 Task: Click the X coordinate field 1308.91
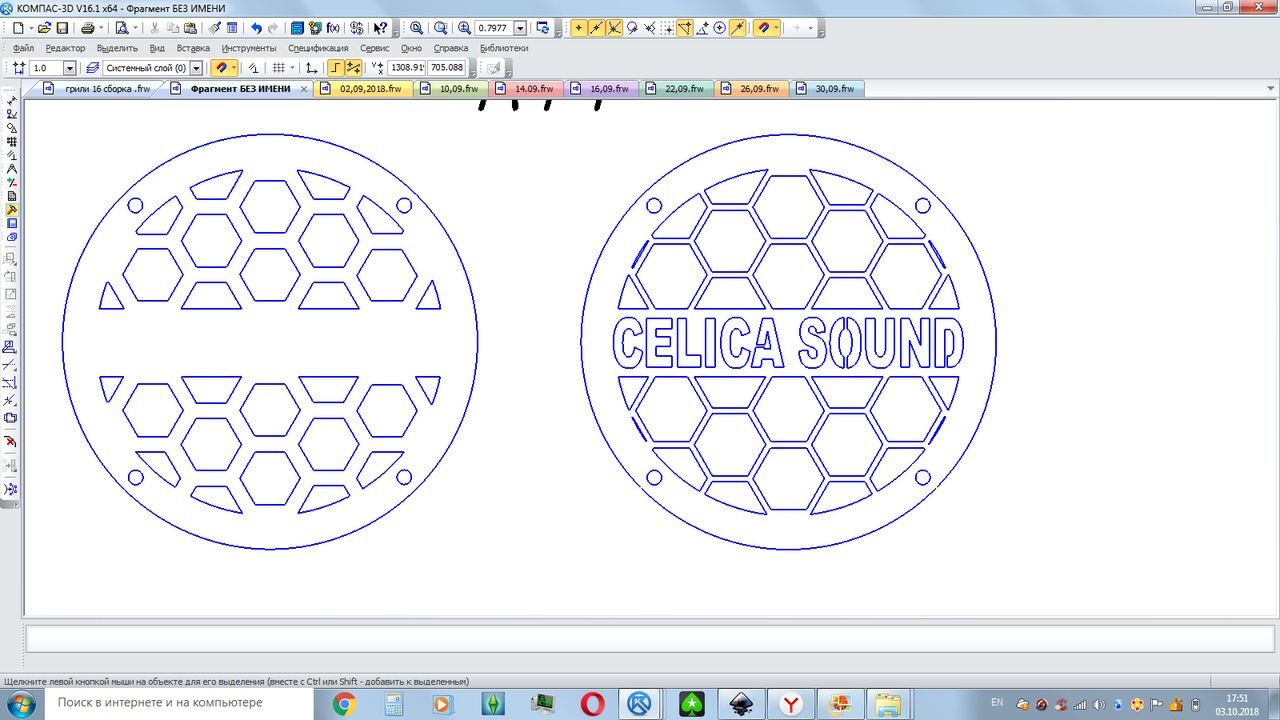[407, 68]
